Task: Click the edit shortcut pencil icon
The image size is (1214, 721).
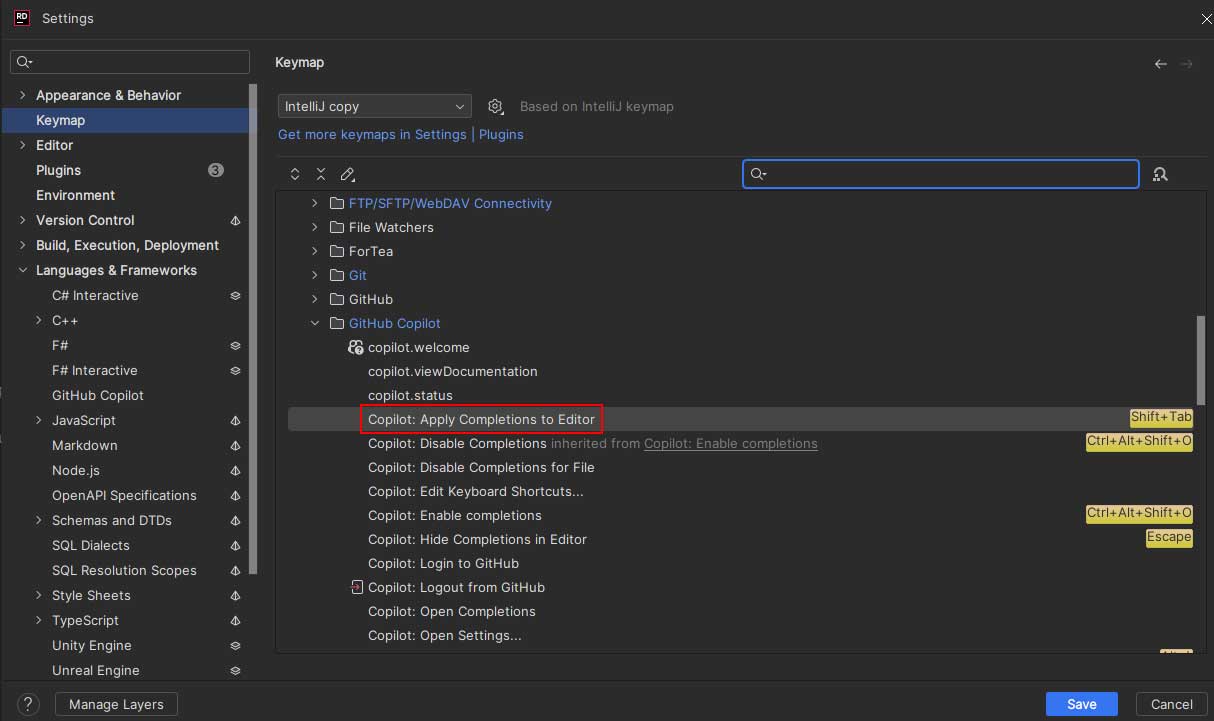Action: (348, 174)
